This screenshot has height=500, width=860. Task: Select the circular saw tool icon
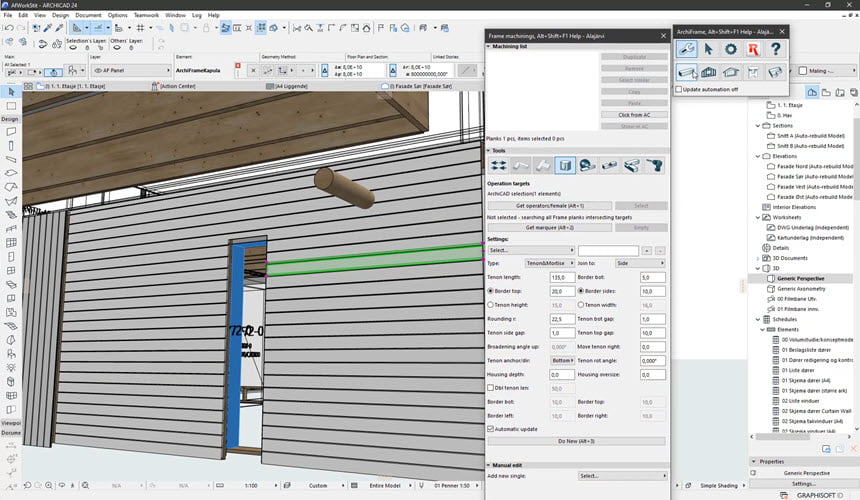point(587,165)
